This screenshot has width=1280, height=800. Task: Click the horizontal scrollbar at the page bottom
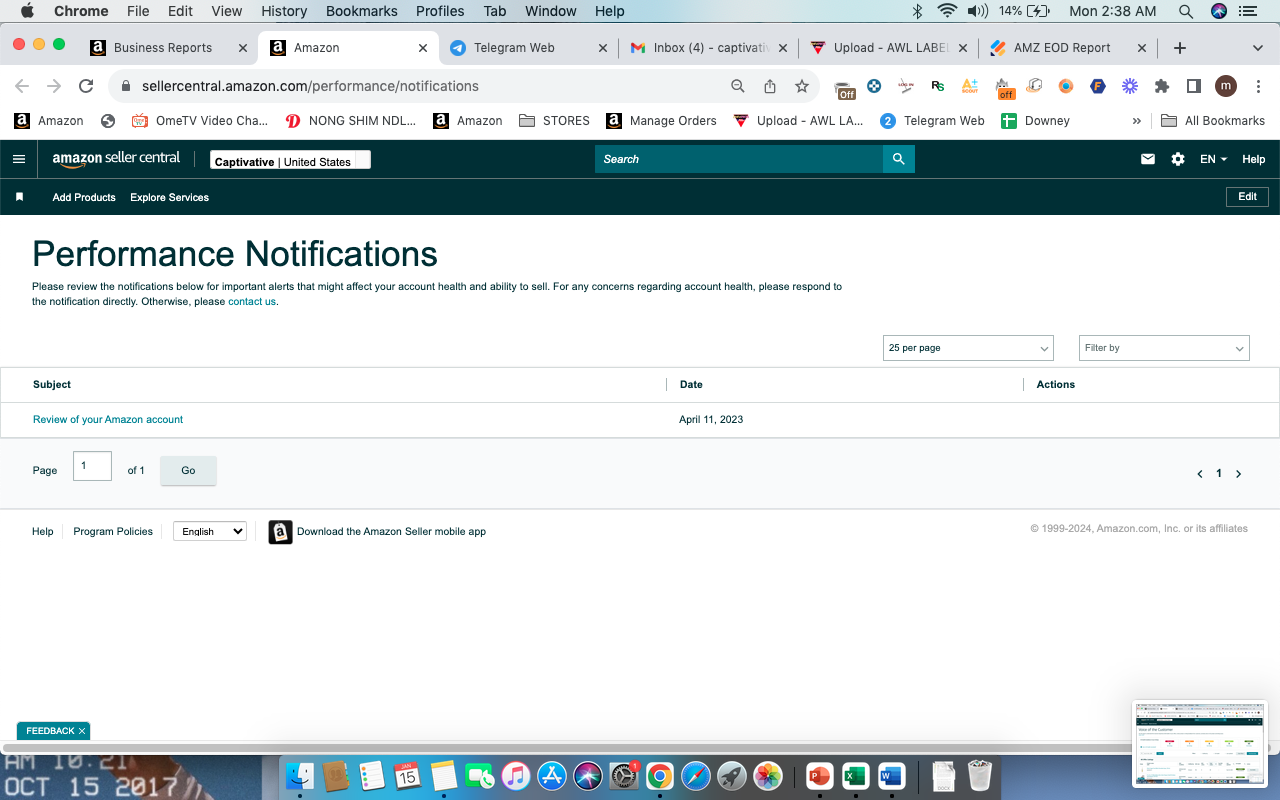pyautogui.click(x=565, y=747)
